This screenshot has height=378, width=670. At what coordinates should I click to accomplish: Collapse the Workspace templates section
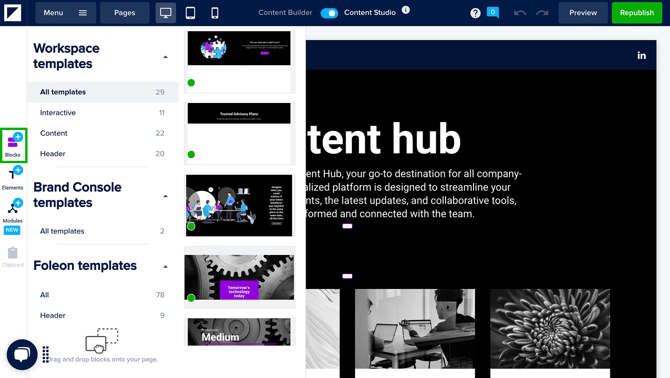point(165,57)
